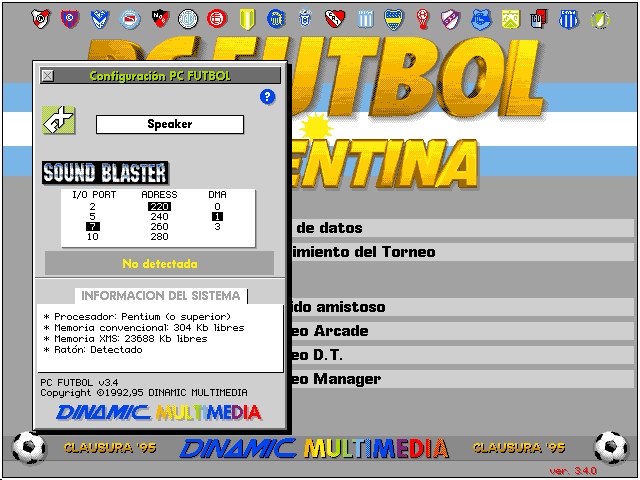
Task: Click the Sound Blaster logo
Action: point(105,173)
